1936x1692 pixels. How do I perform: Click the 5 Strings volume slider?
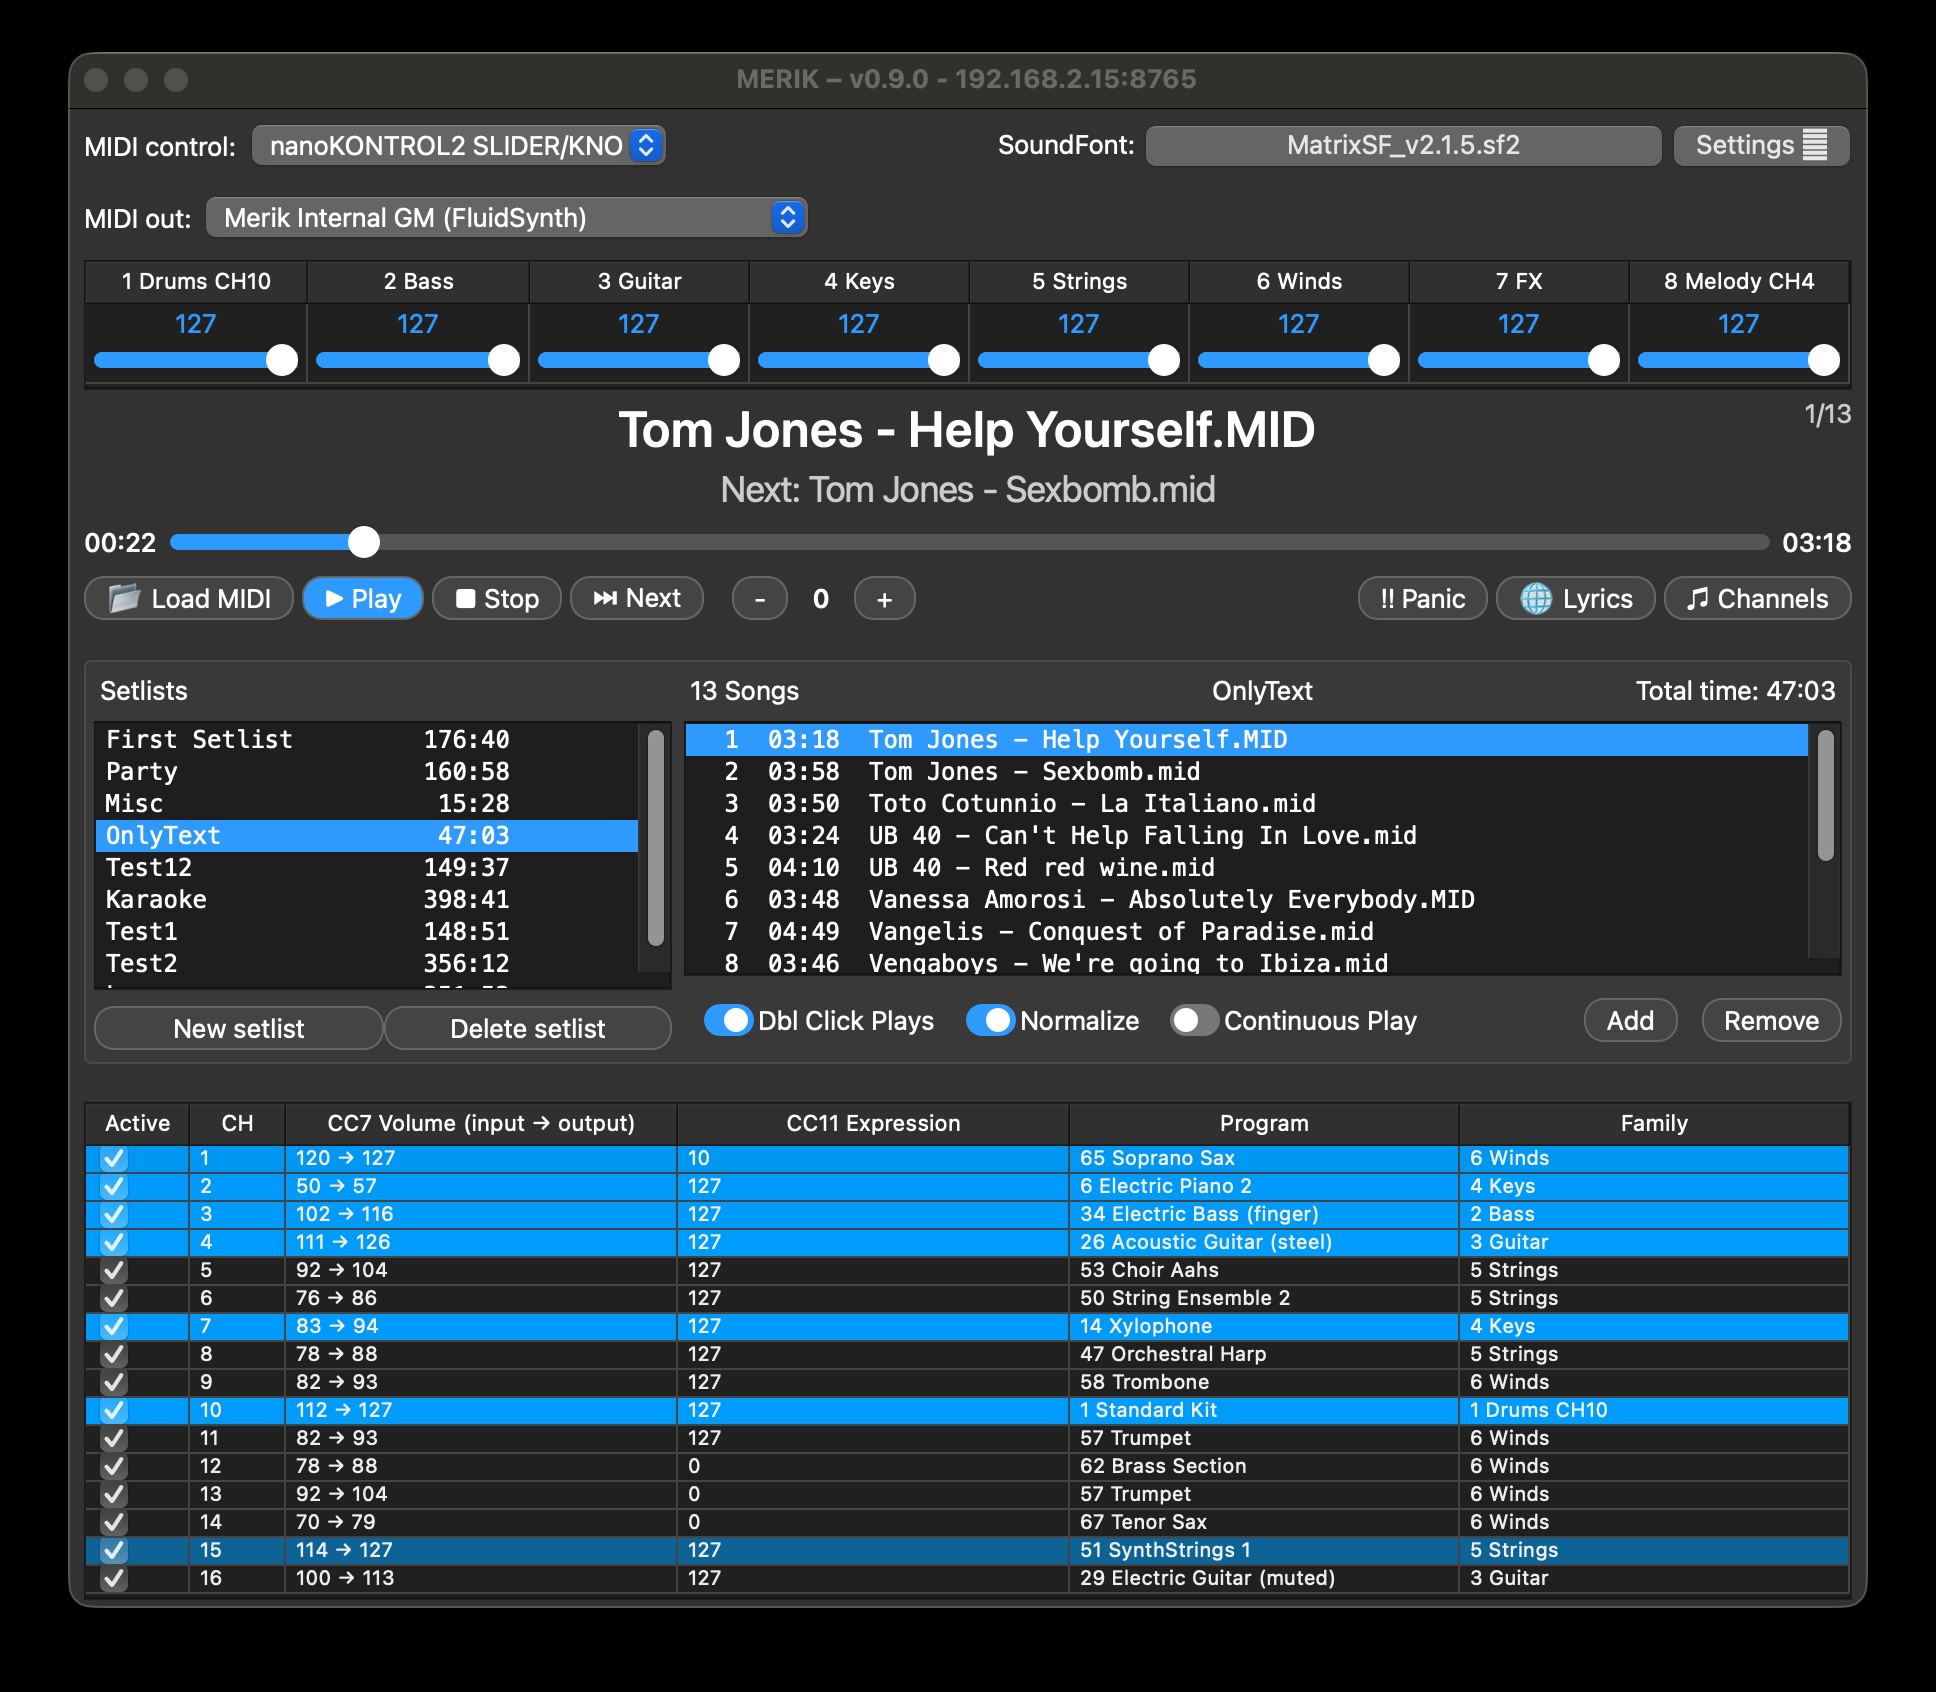1080,359
